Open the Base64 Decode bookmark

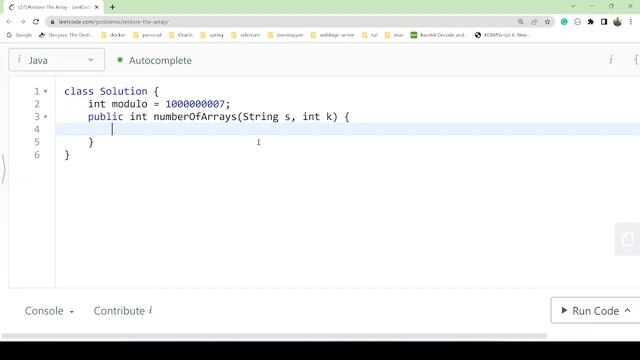click(439, 35)
